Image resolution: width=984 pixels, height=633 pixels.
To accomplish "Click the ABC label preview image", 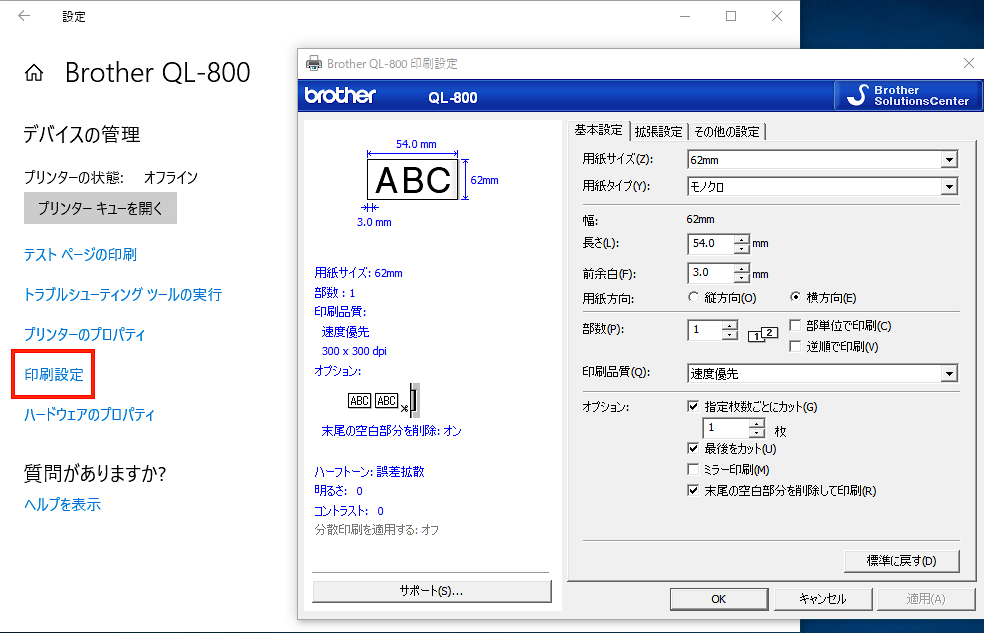I will coord(413,180).
